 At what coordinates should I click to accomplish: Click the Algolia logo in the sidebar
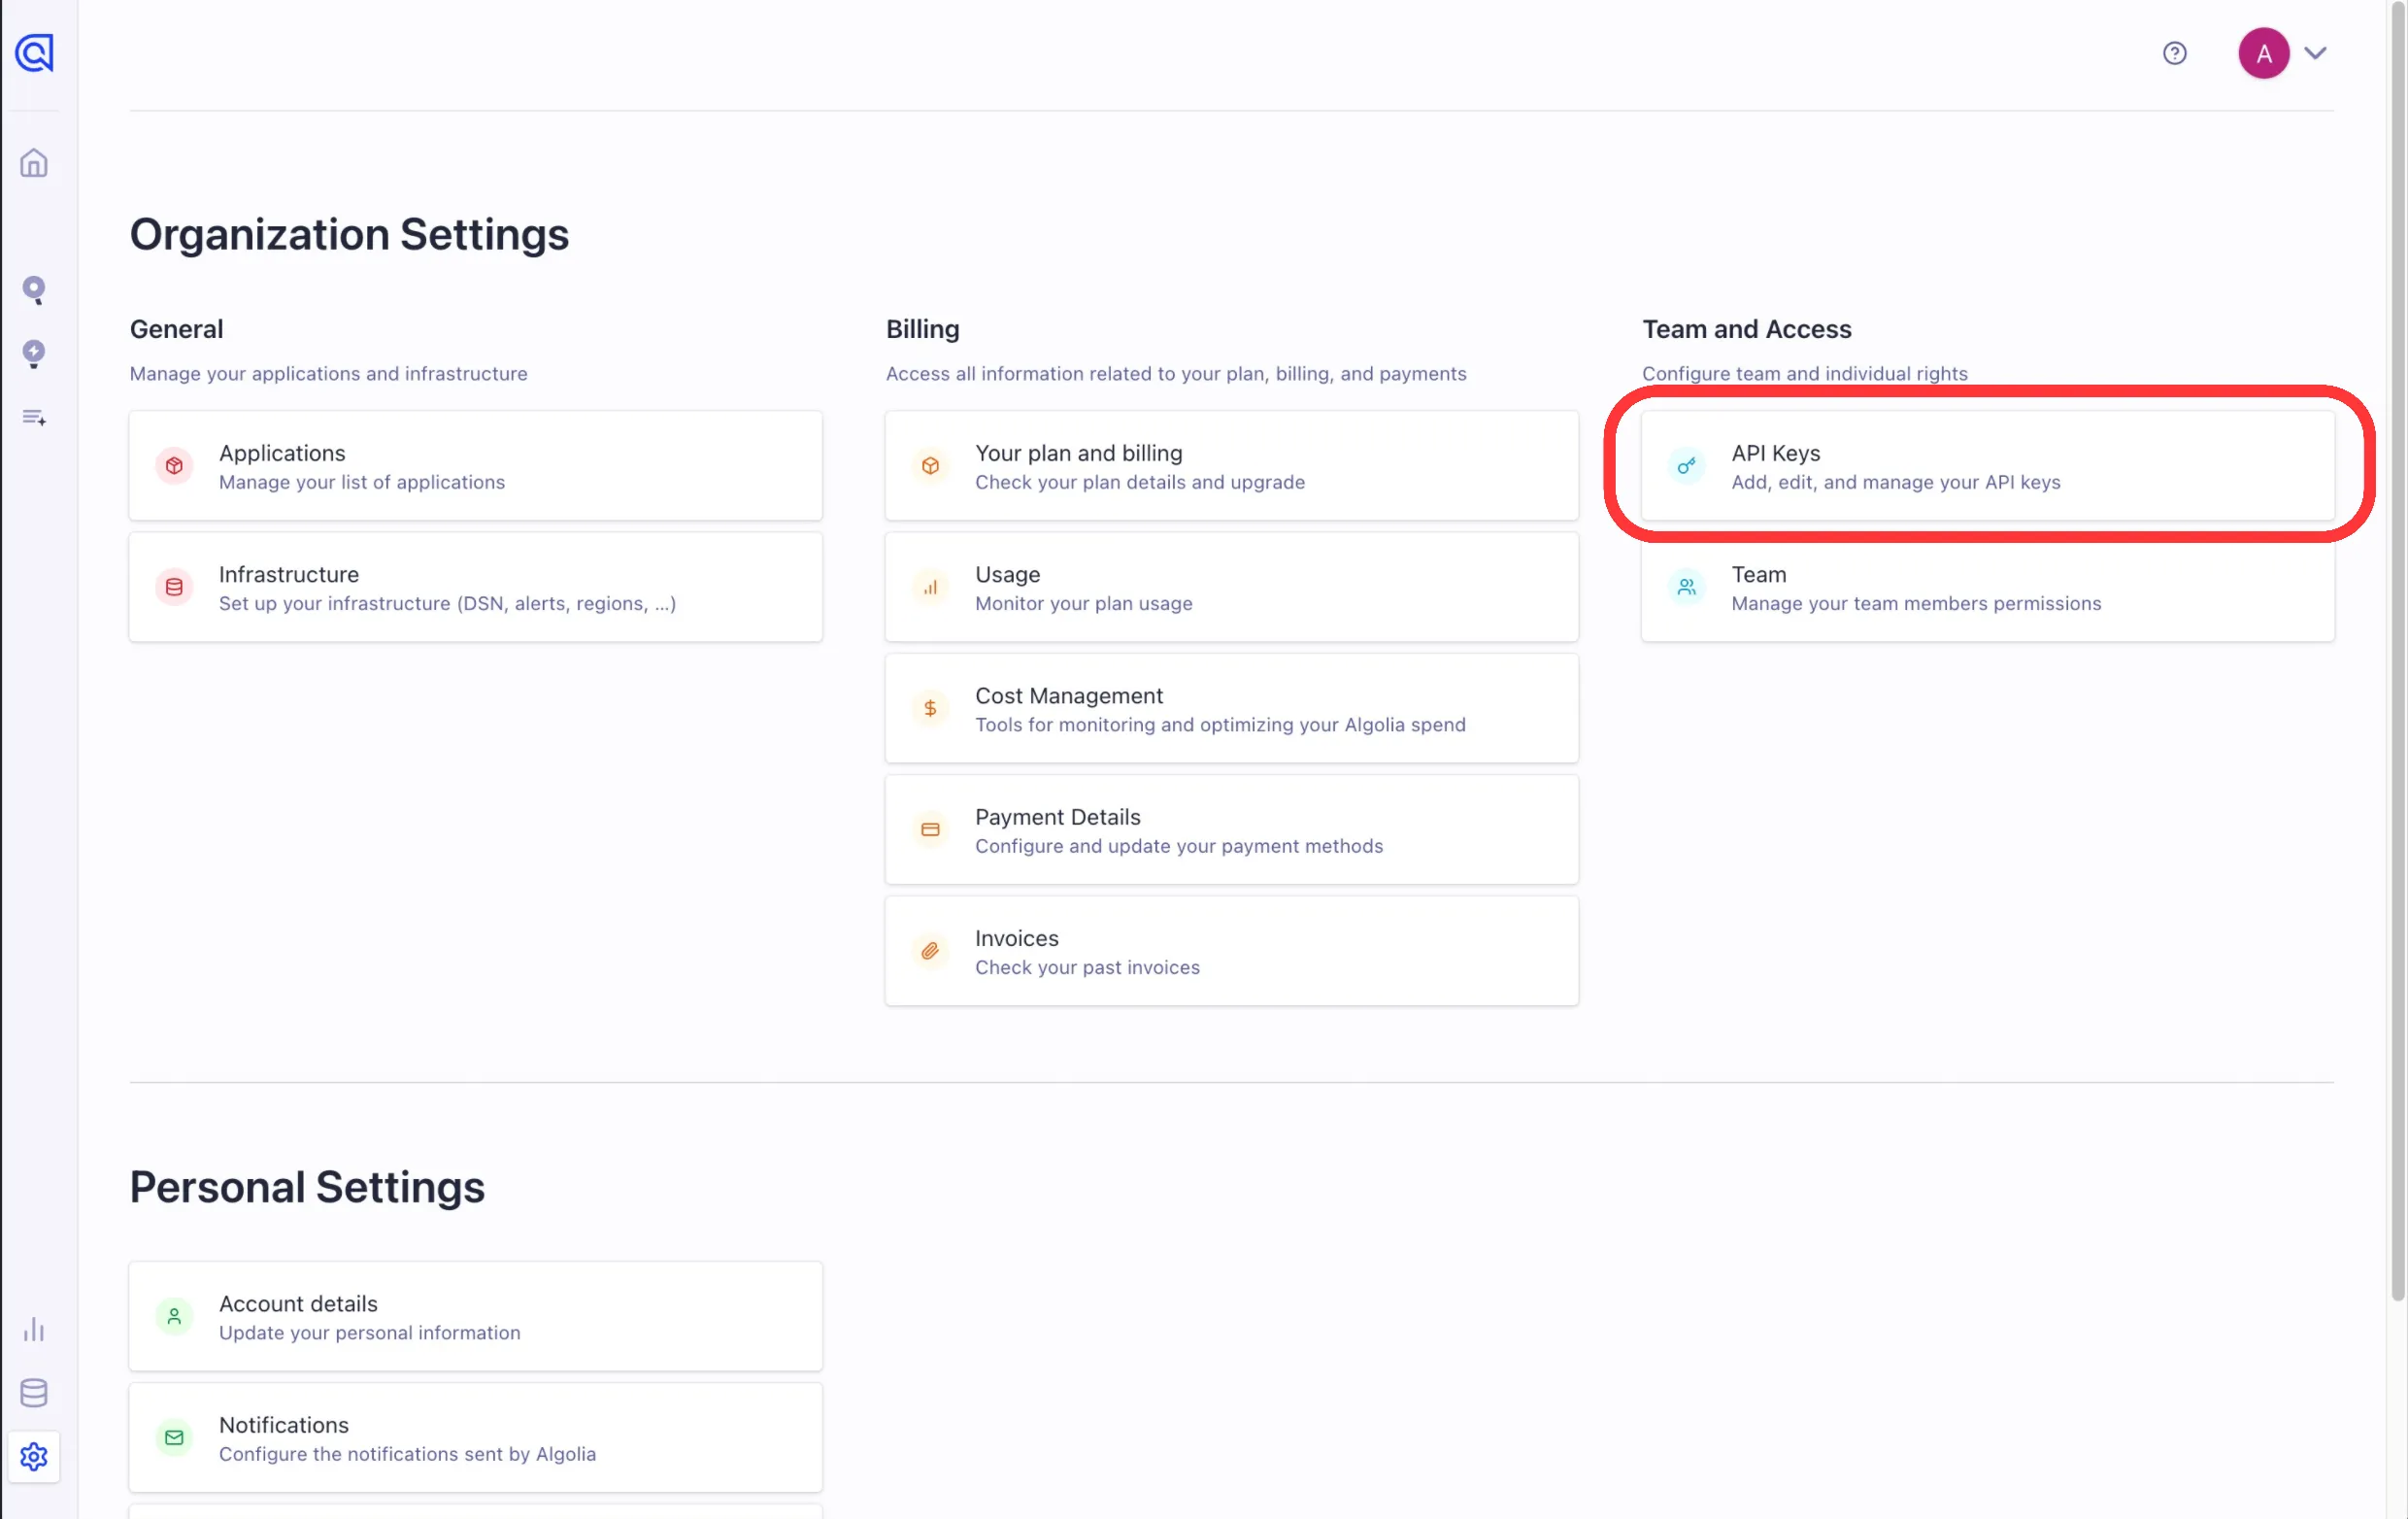coord(34,53)
